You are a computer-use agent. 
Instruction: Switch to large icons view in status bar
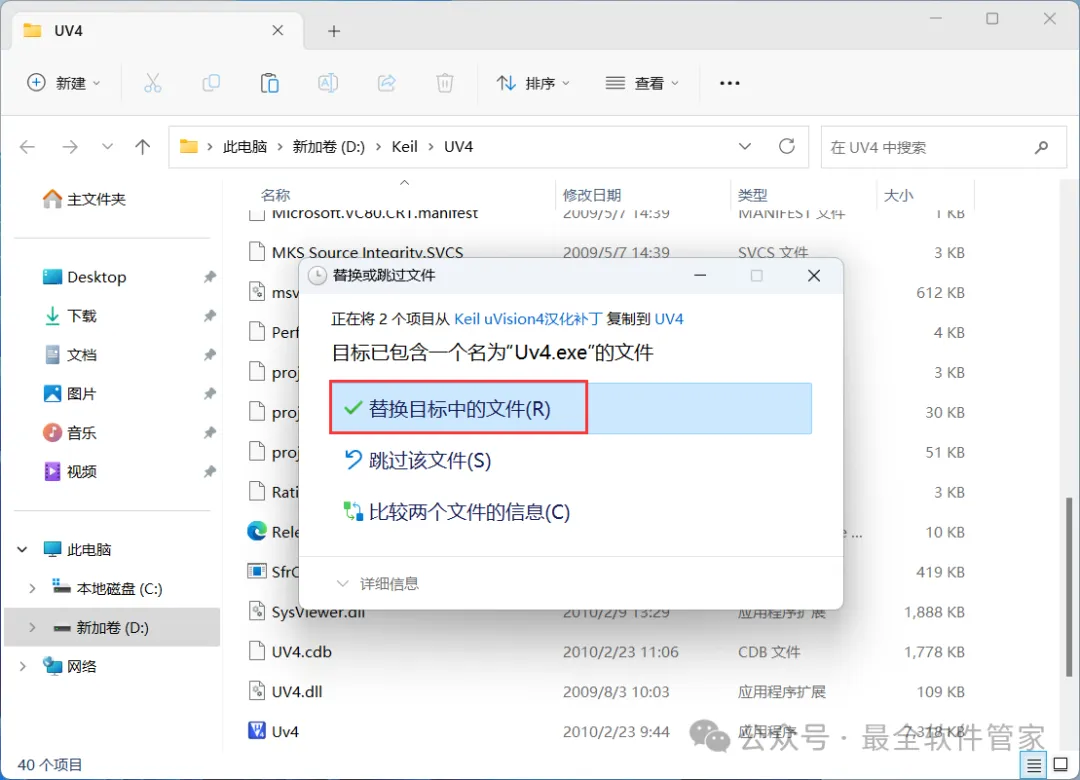(1061, 764)
